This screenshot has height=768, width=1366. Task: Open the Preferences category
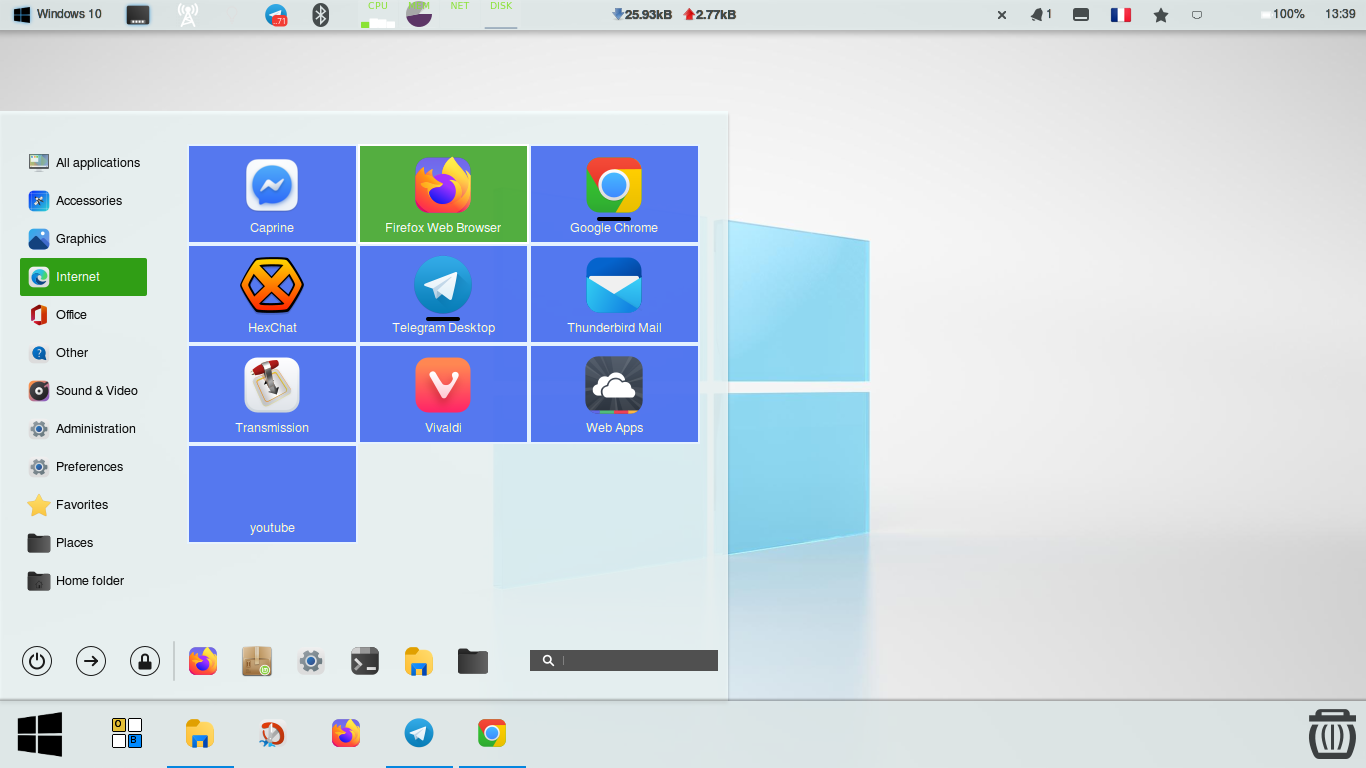pyautogui.click(x=84, y=467)
